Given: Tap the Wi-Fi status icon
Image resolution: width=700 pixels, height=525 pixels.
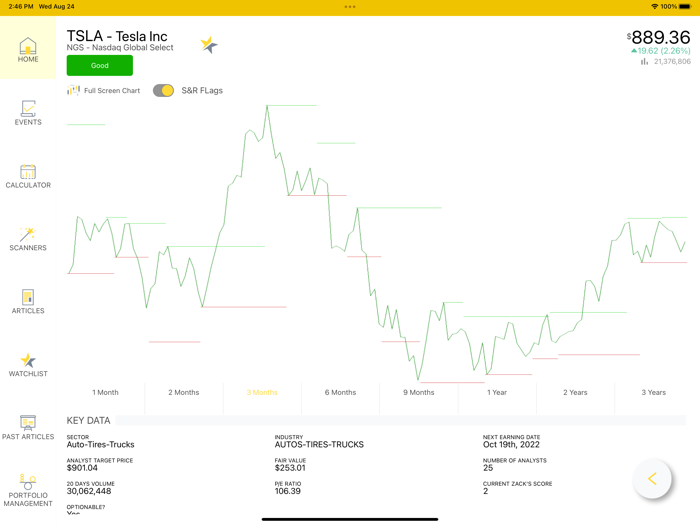Looking at the screenshot, I should pos(654,6).
